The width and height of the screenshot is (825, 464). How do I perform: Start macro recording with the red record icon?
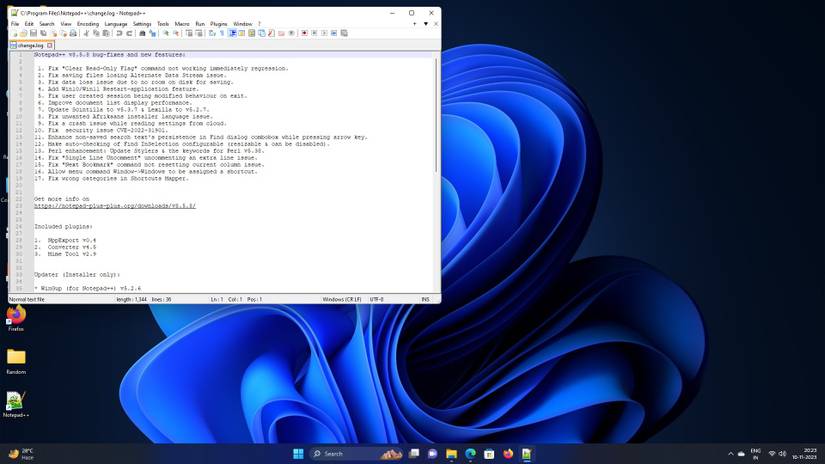click(x=304, y=33)
